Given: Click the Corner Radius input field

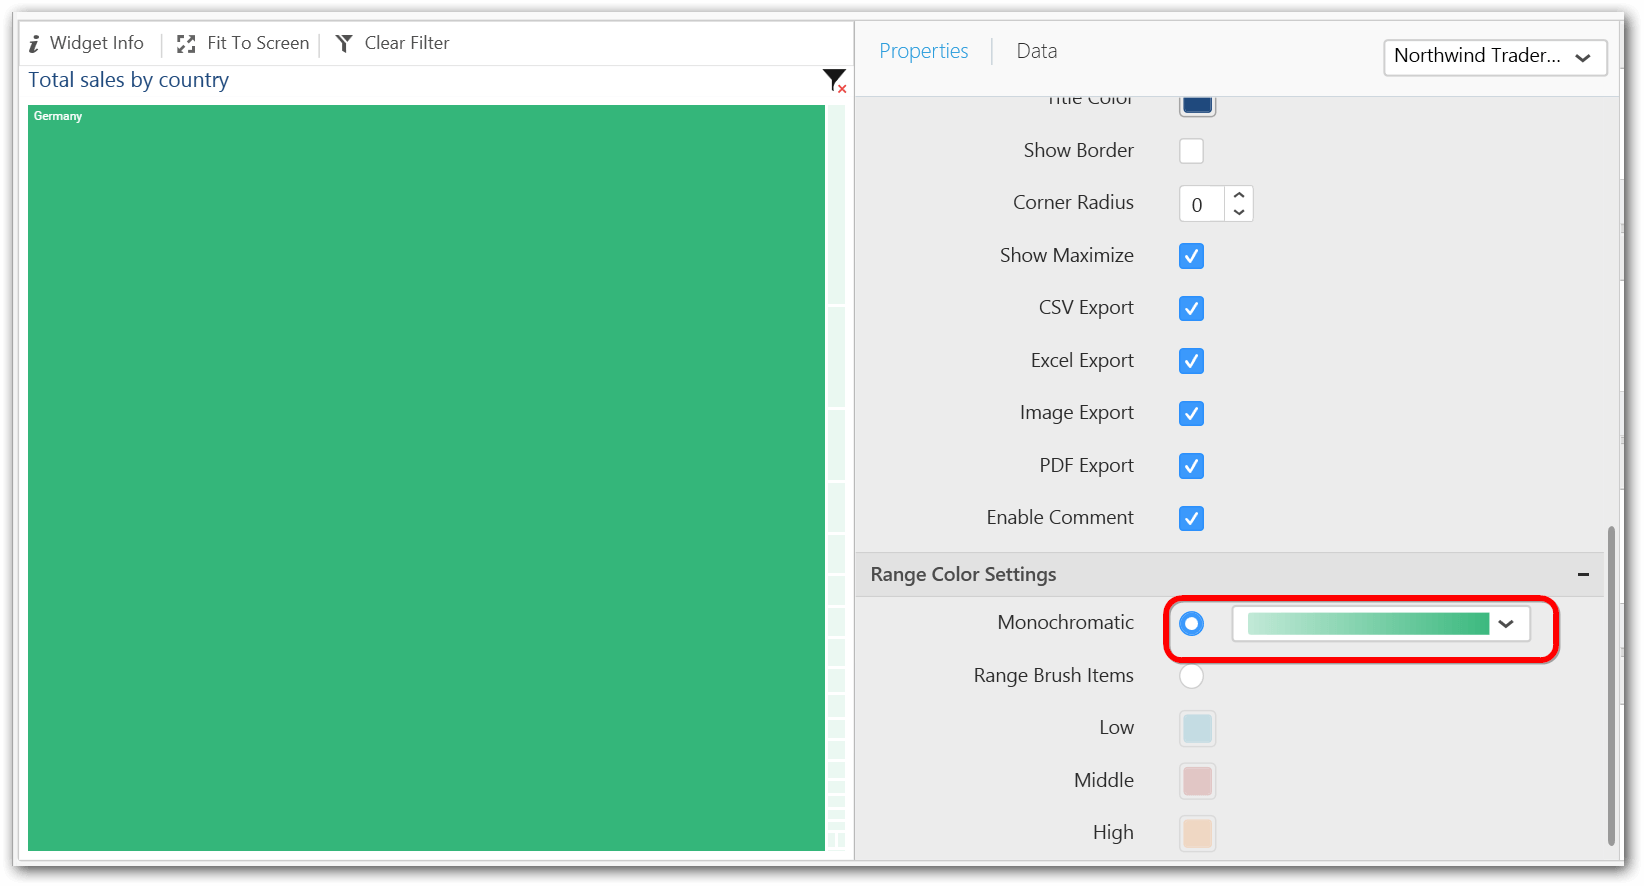Looking at the screenshot, I should coord(1201,204).
